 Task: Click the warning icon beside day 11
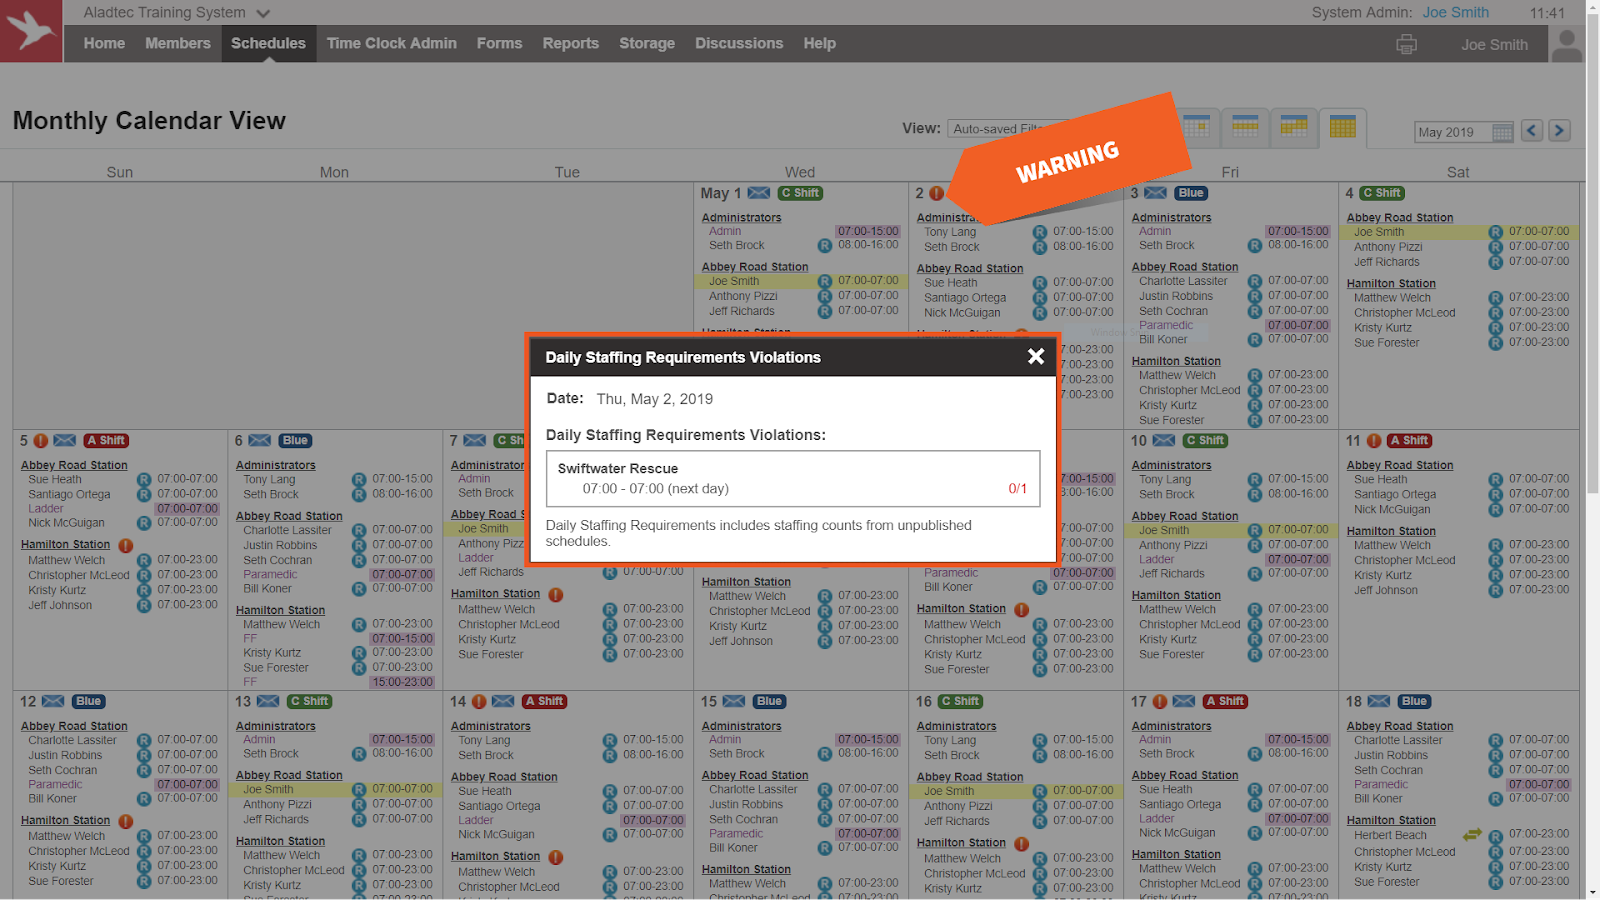pyautogui.click(x=1374, y=441)
